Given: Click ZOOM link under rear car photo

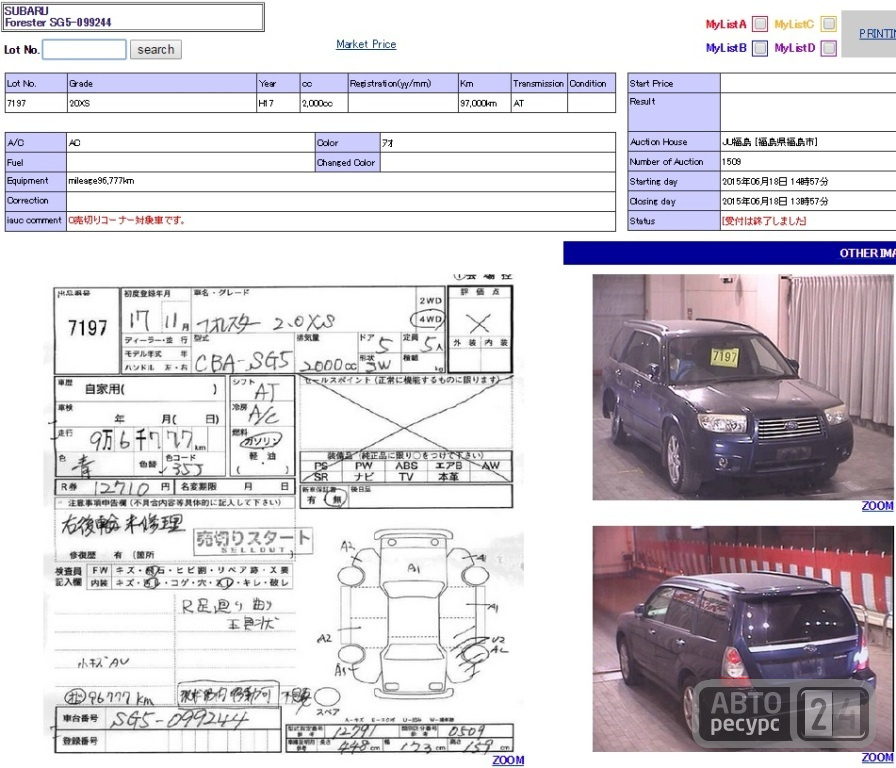Looking at the screenshot, I should coord(877,758).
